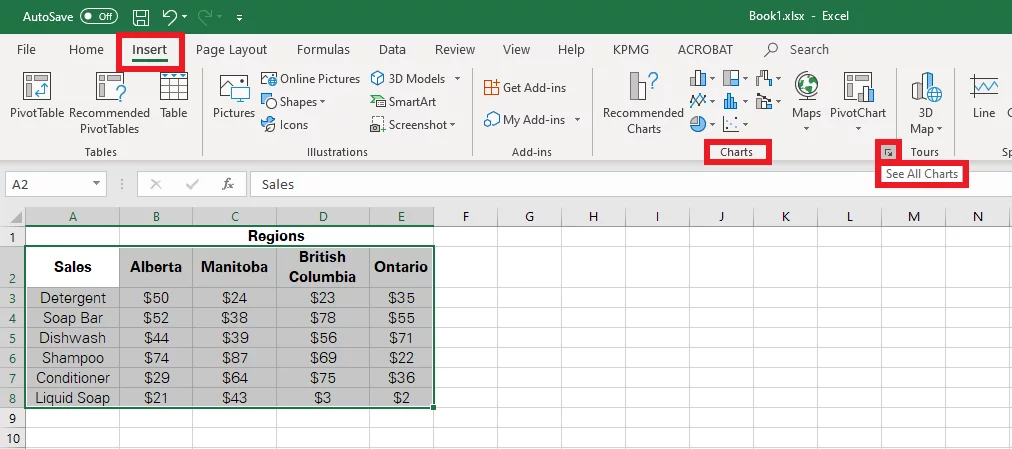Open the Formulas tab

click(x=323, y=49)
